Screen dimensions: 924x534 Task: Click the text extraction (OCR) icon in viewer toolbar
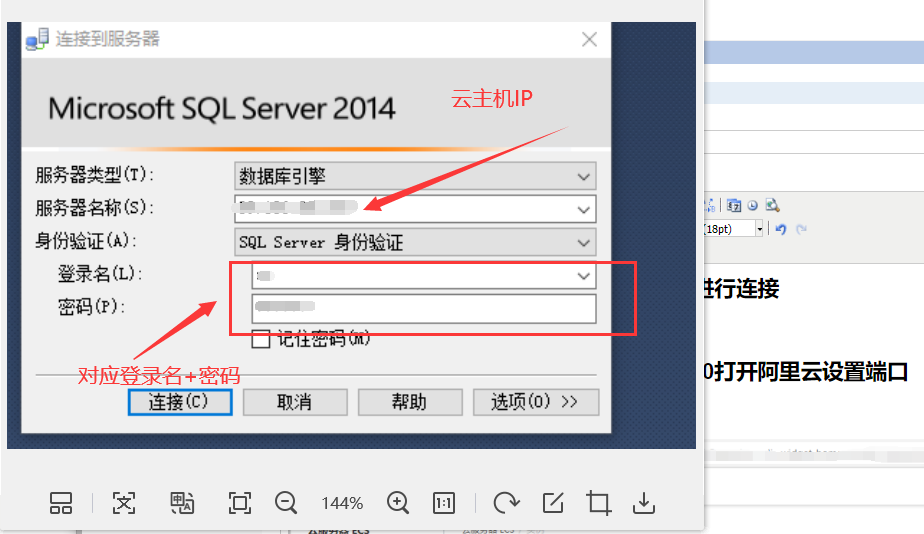(x=124, y=503)
